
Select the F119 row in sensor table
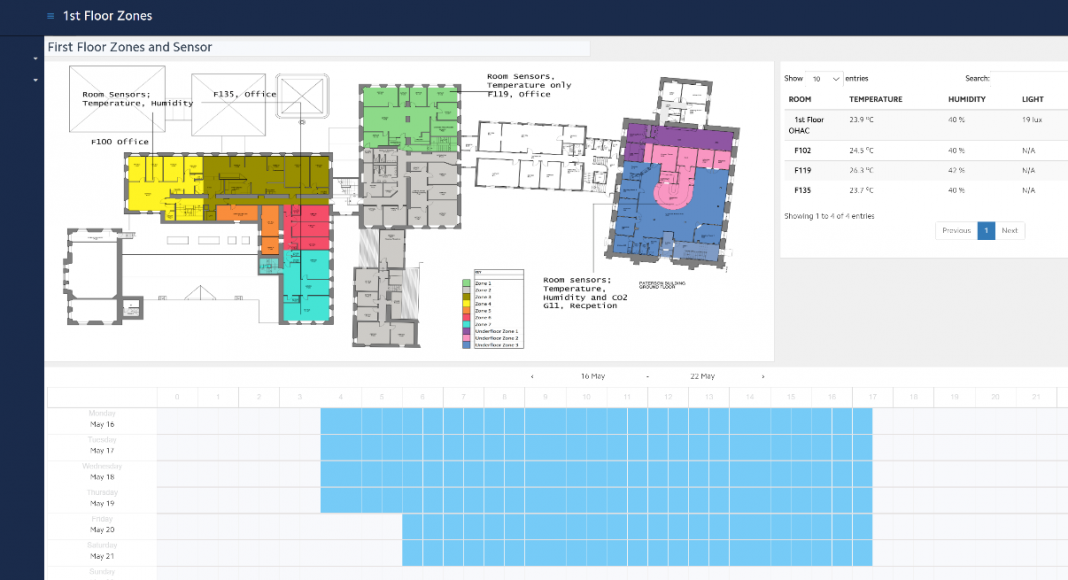(x=802, y=171)
